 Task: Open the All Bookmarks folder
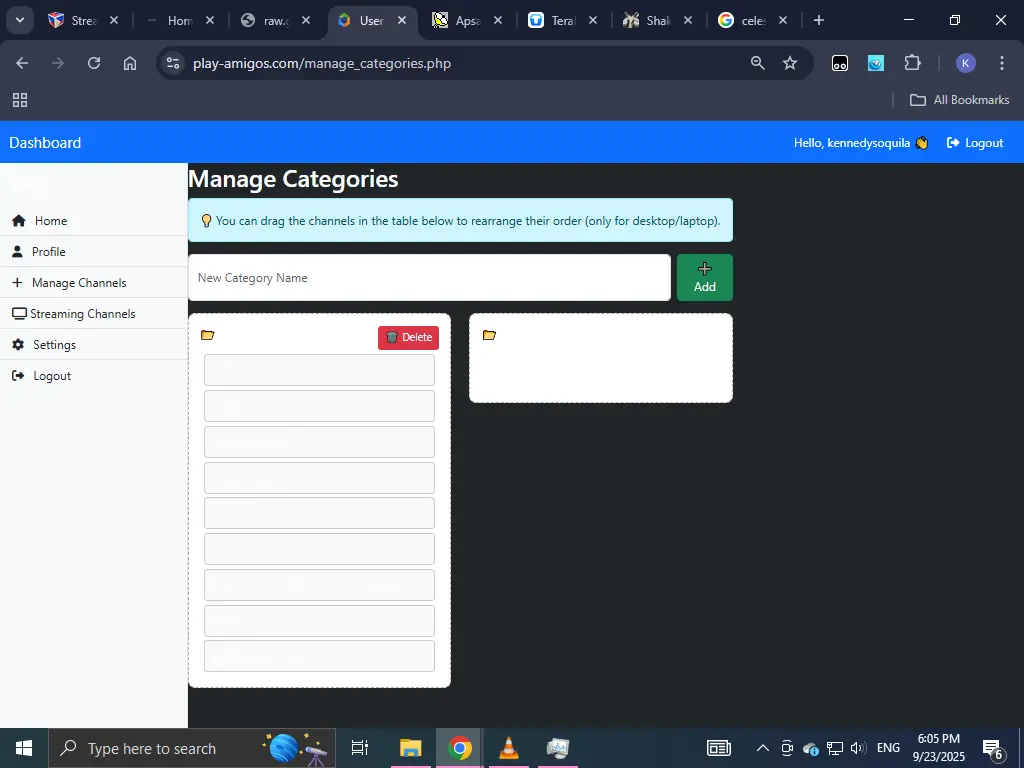(x=959, y=100)
